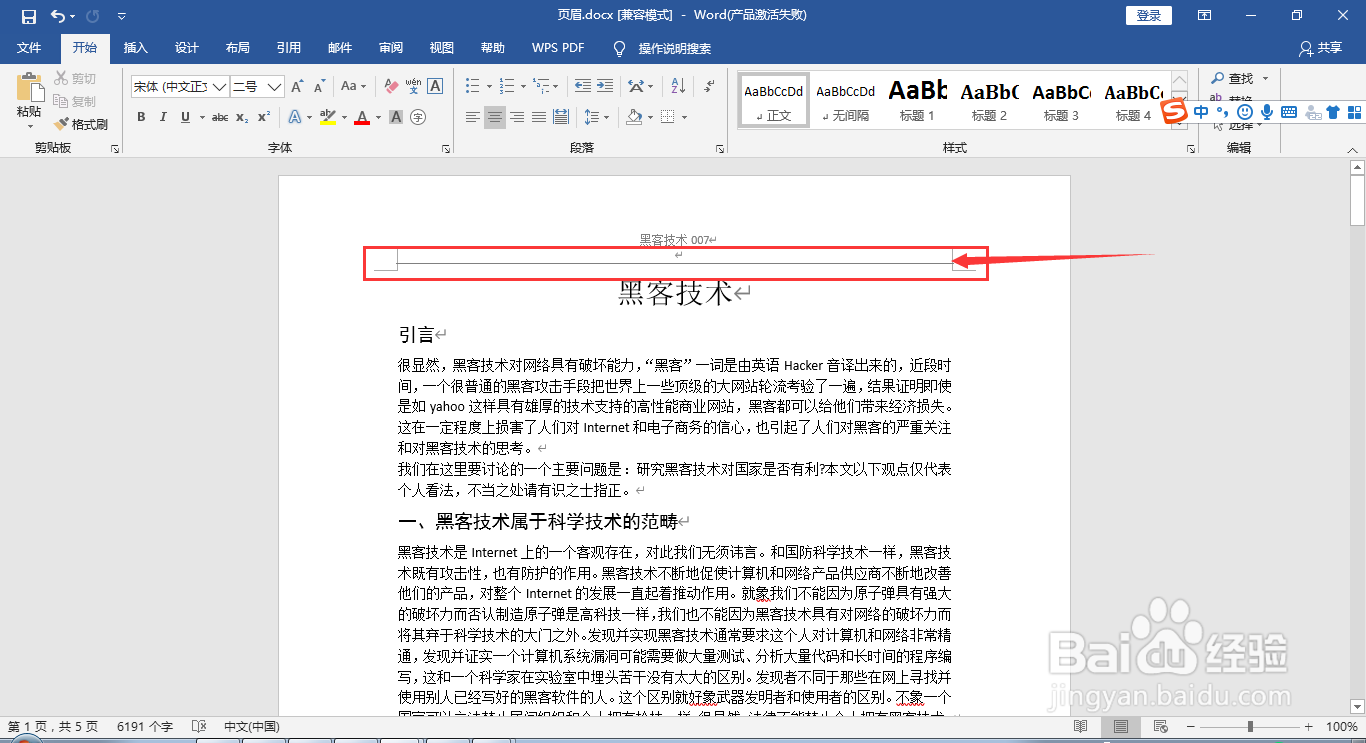Viewport: 1366px width, 743px height.
Task: Toggle Underline formatting
Action: [186, 117]
